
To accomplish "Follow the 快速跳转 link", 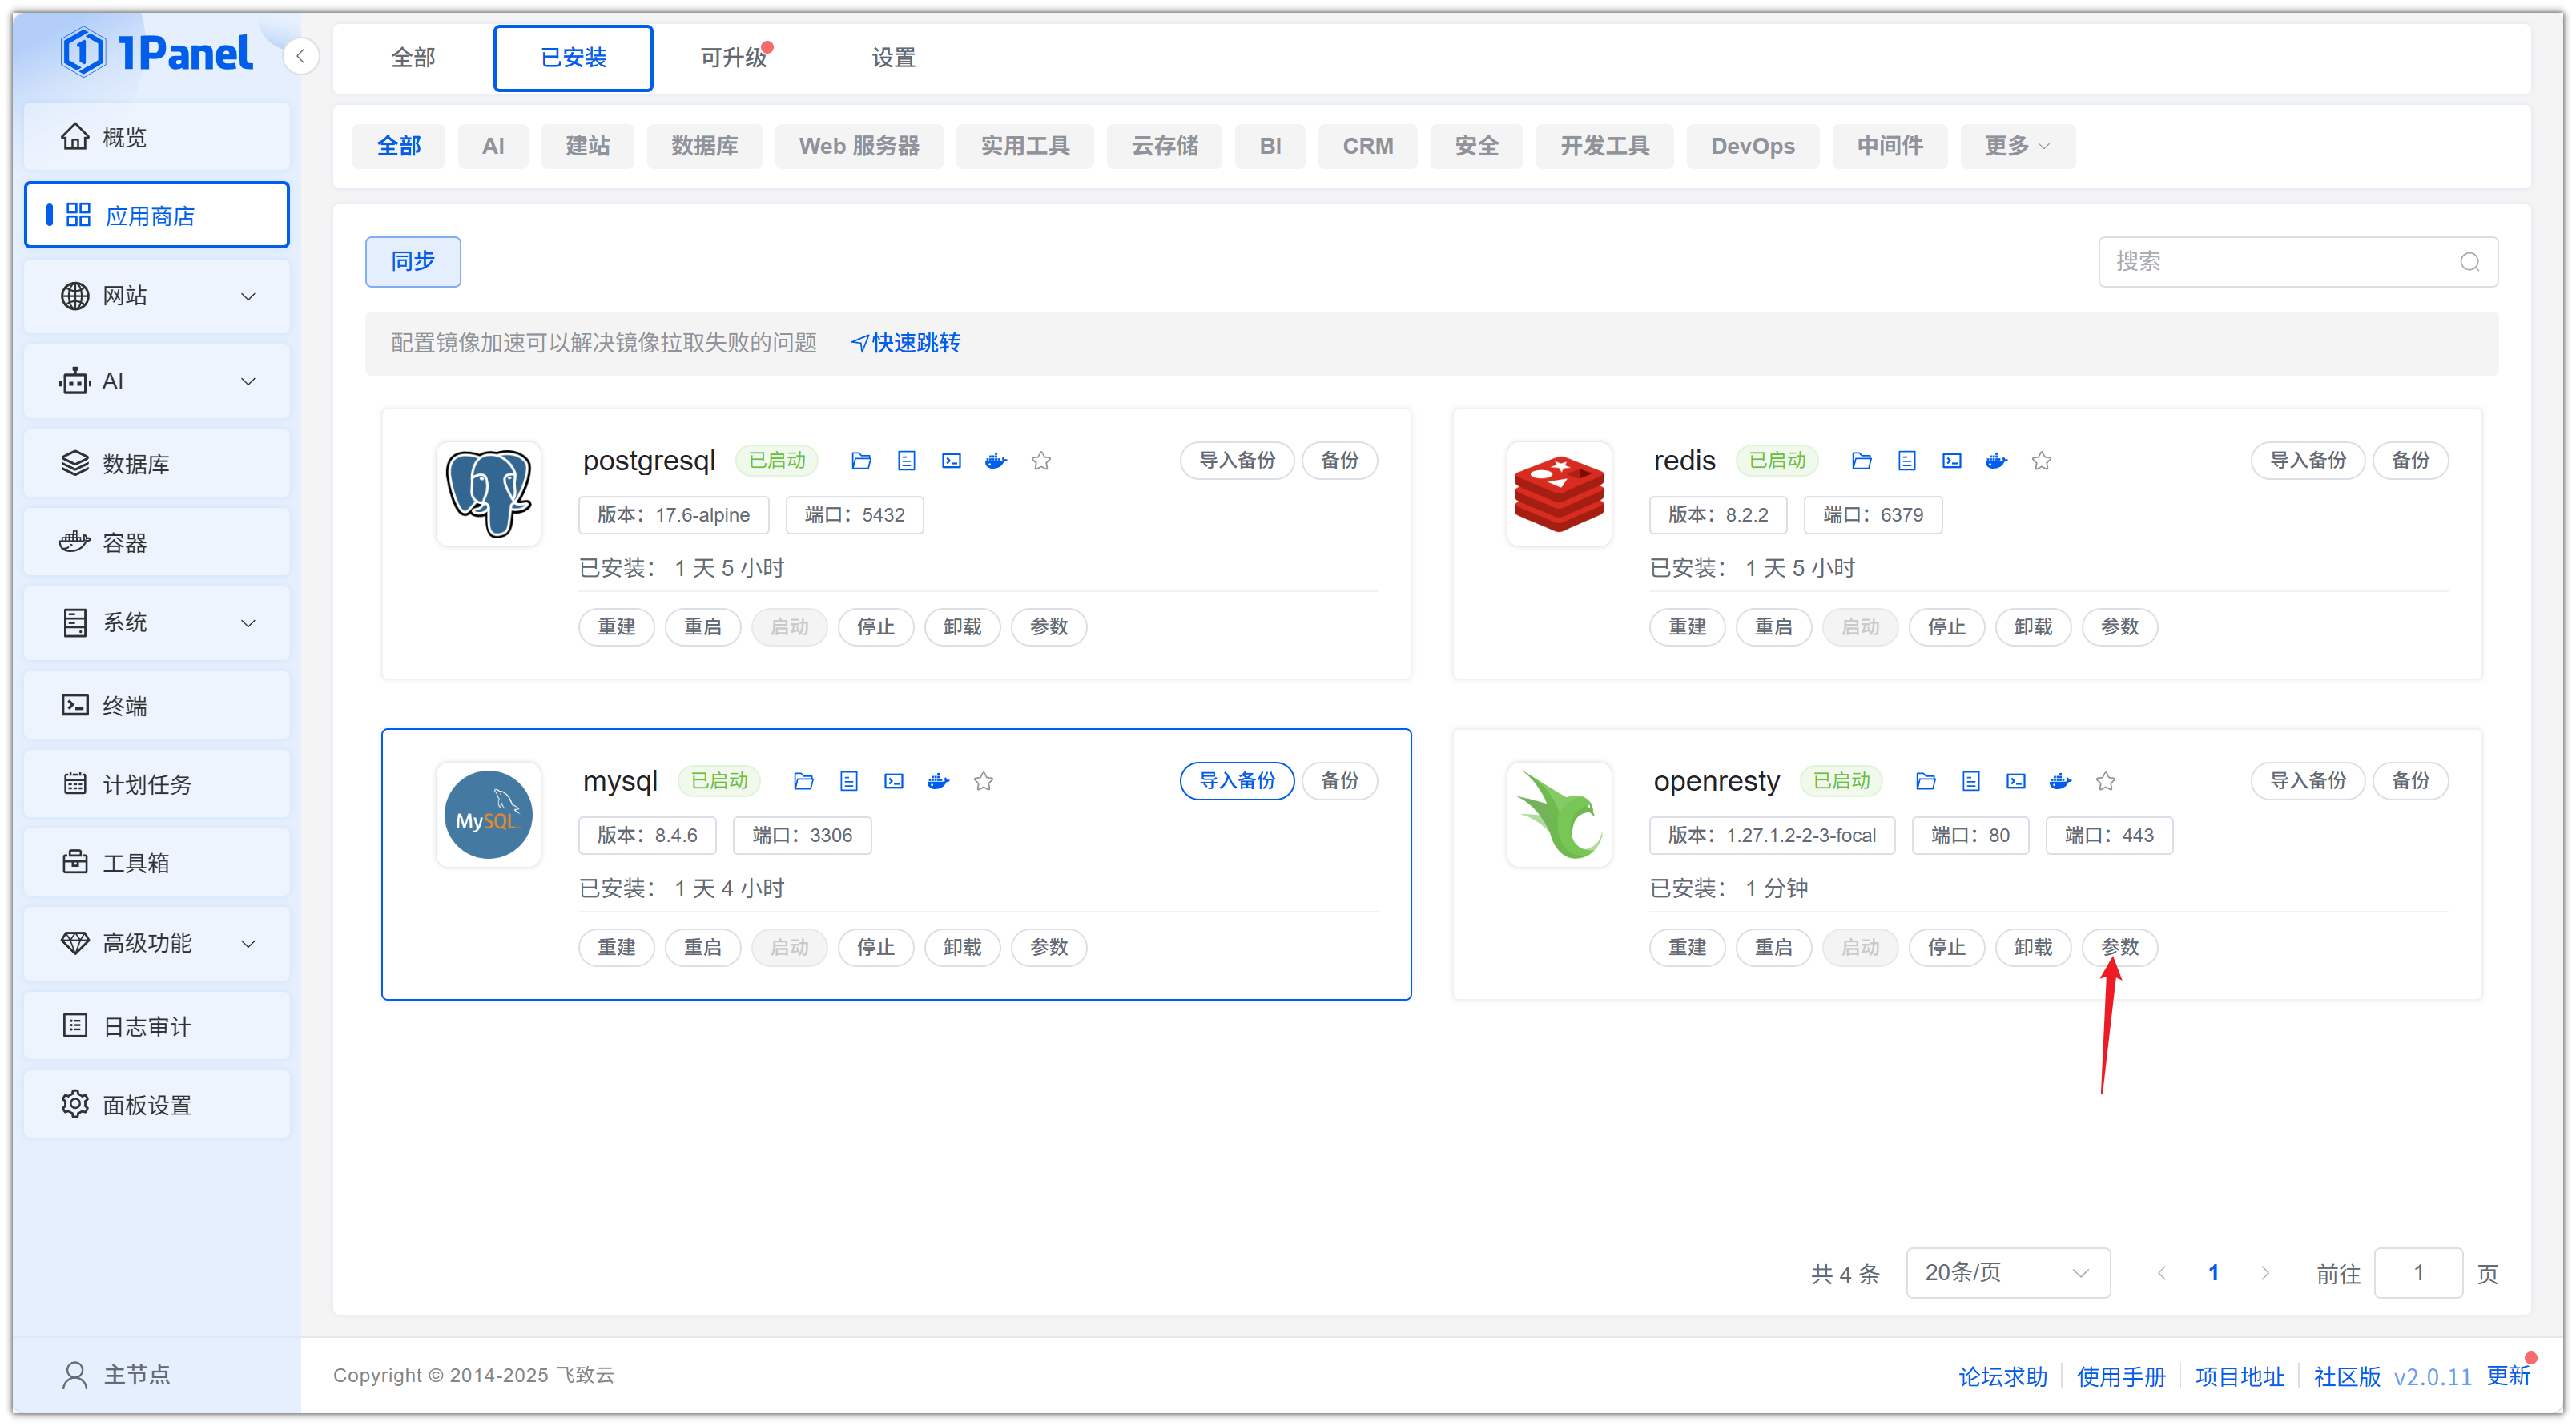I will [x=906, y=343].
